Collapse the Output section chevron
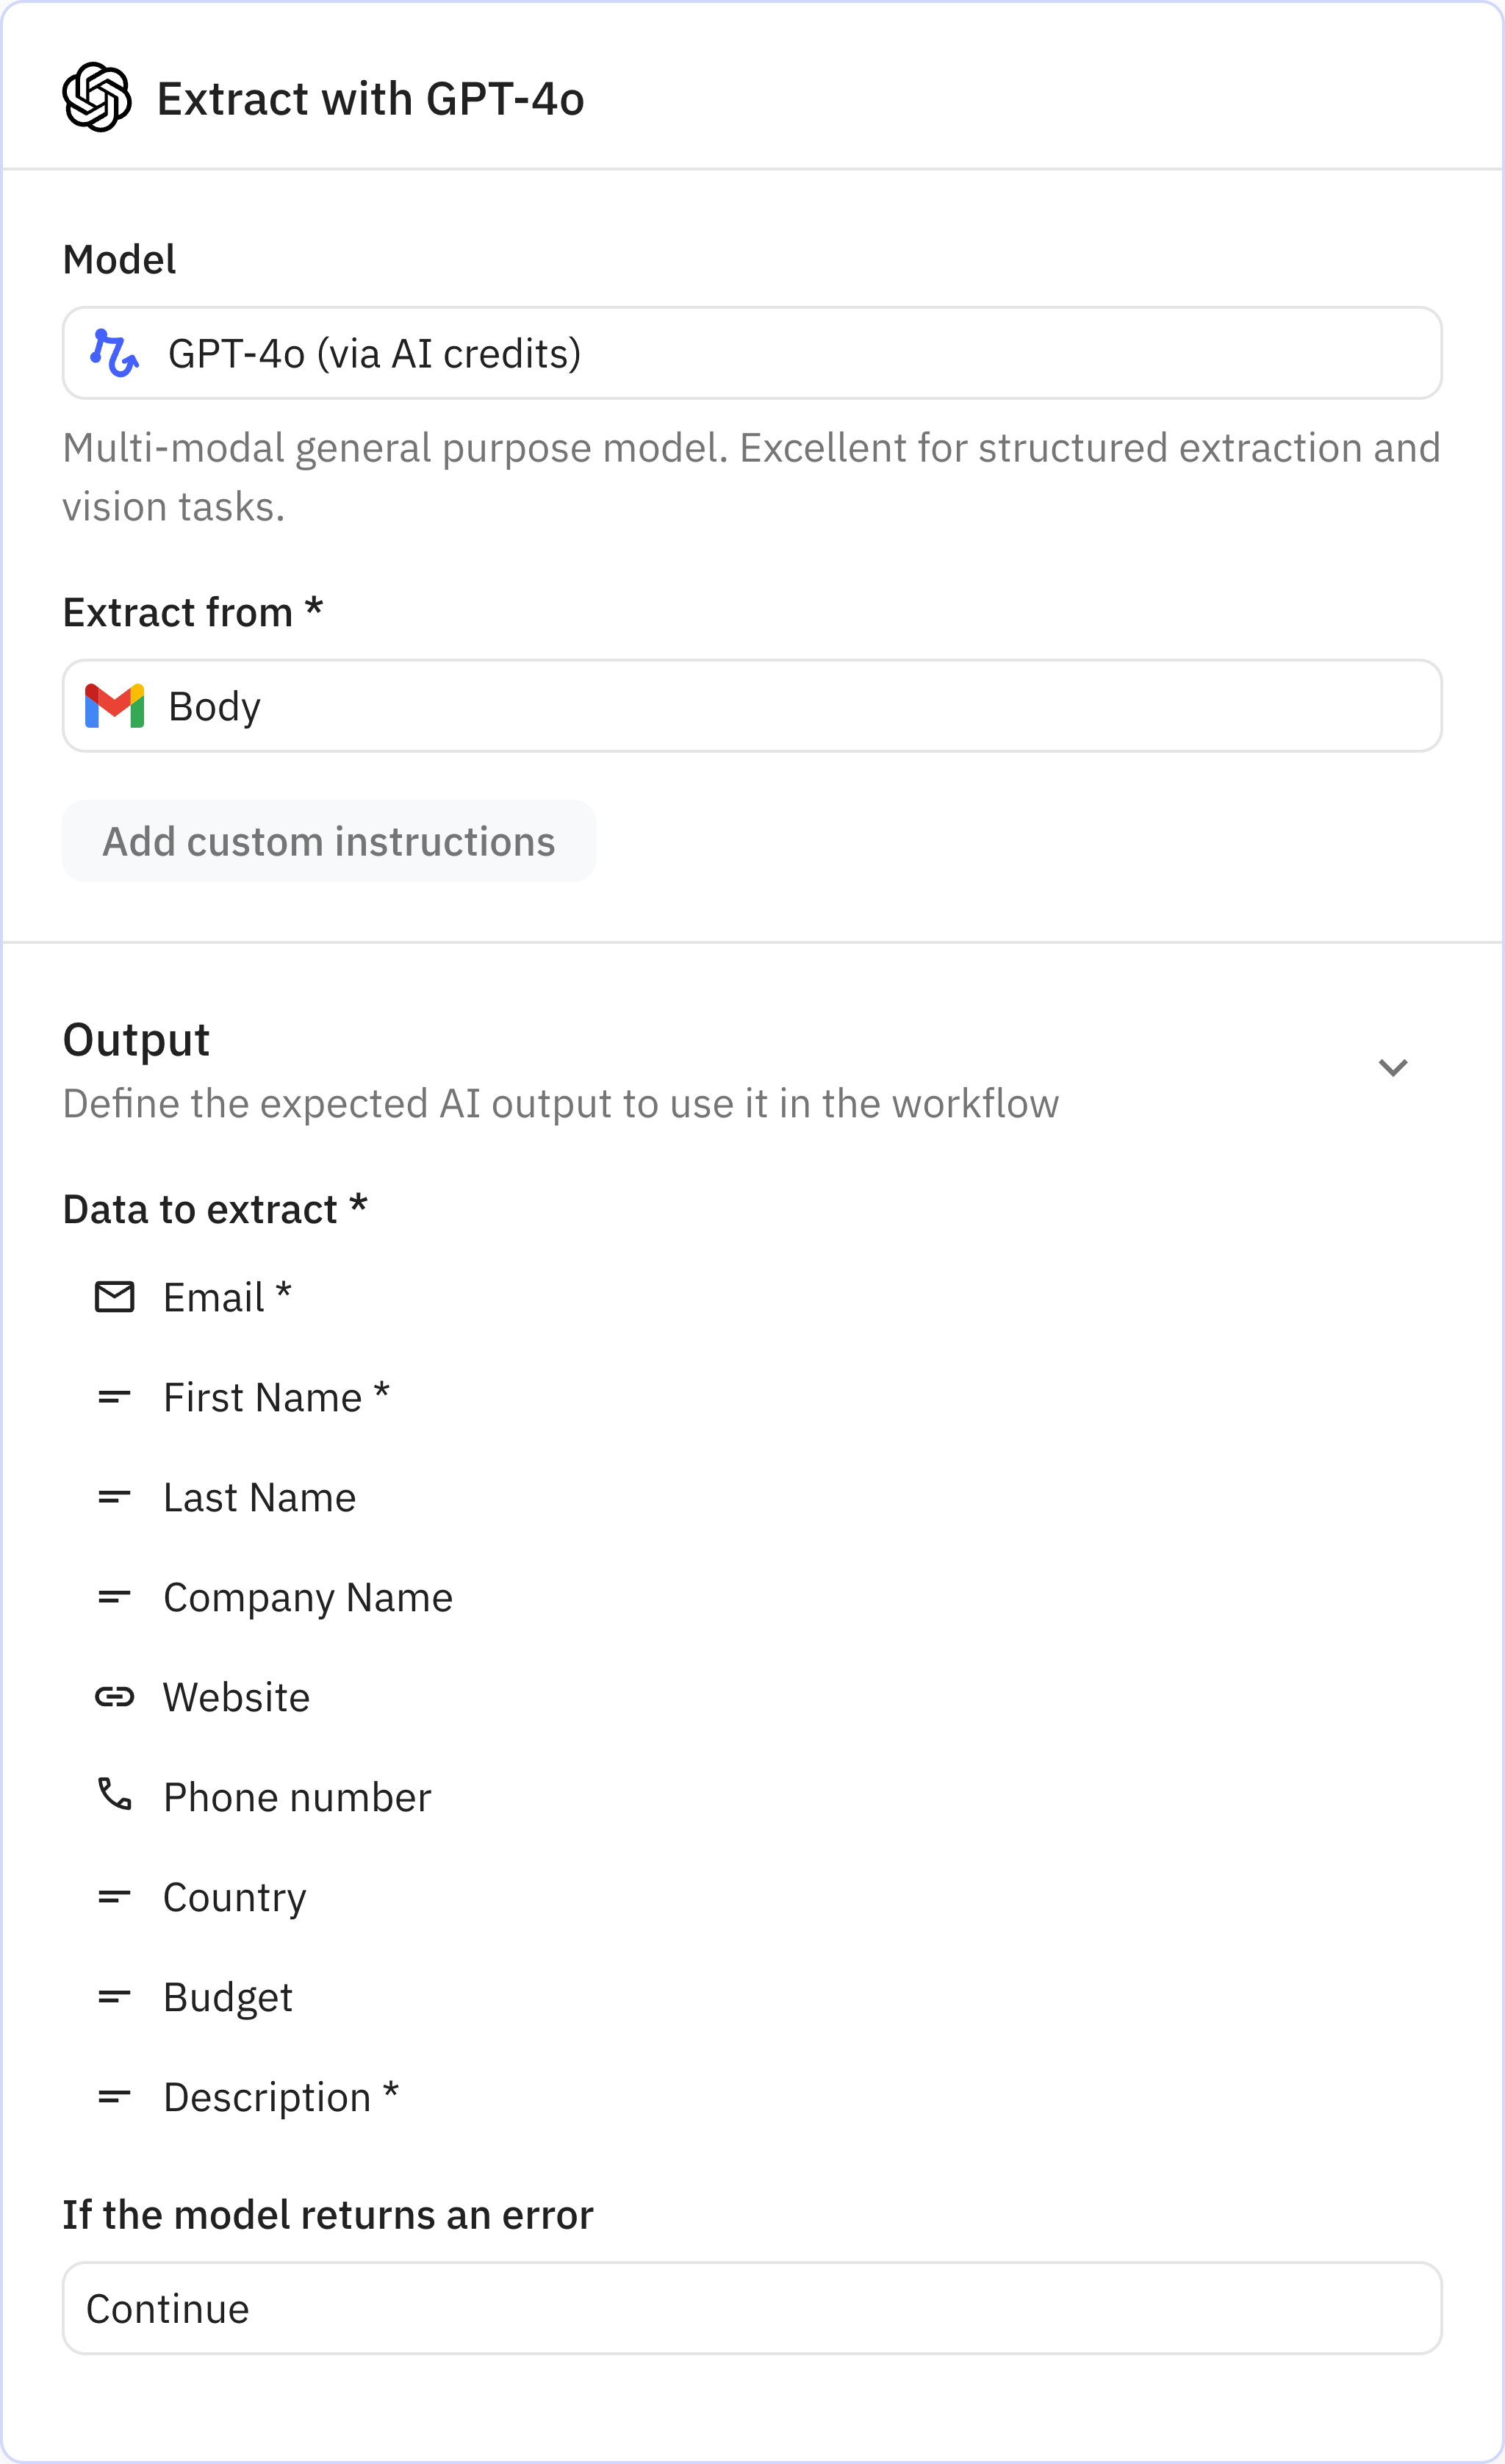The image size is (1505, 2464). click(x=1392, y=1068)
